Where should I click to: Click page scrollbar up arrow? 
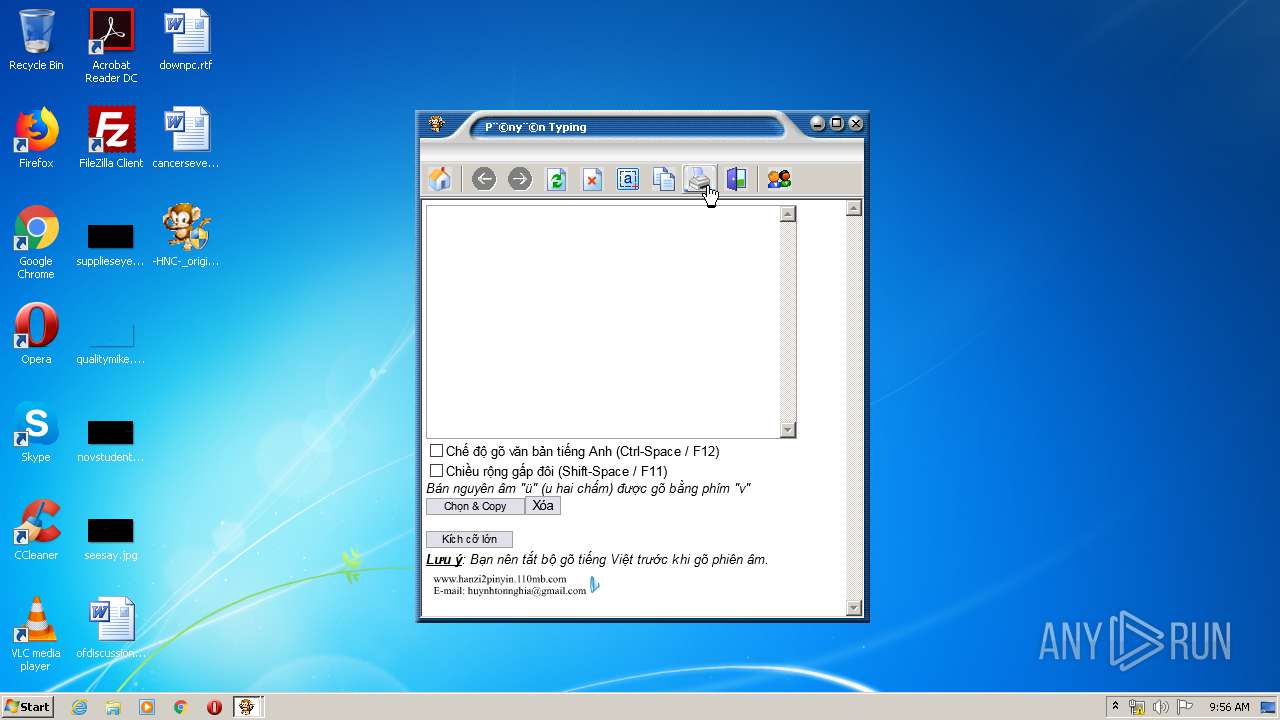pos(854,208)
